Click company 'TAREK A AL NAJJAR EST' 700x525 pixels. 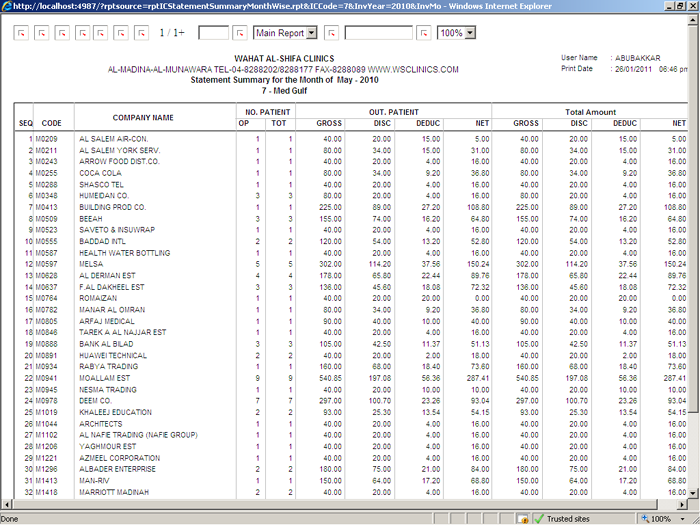point(123,333)
